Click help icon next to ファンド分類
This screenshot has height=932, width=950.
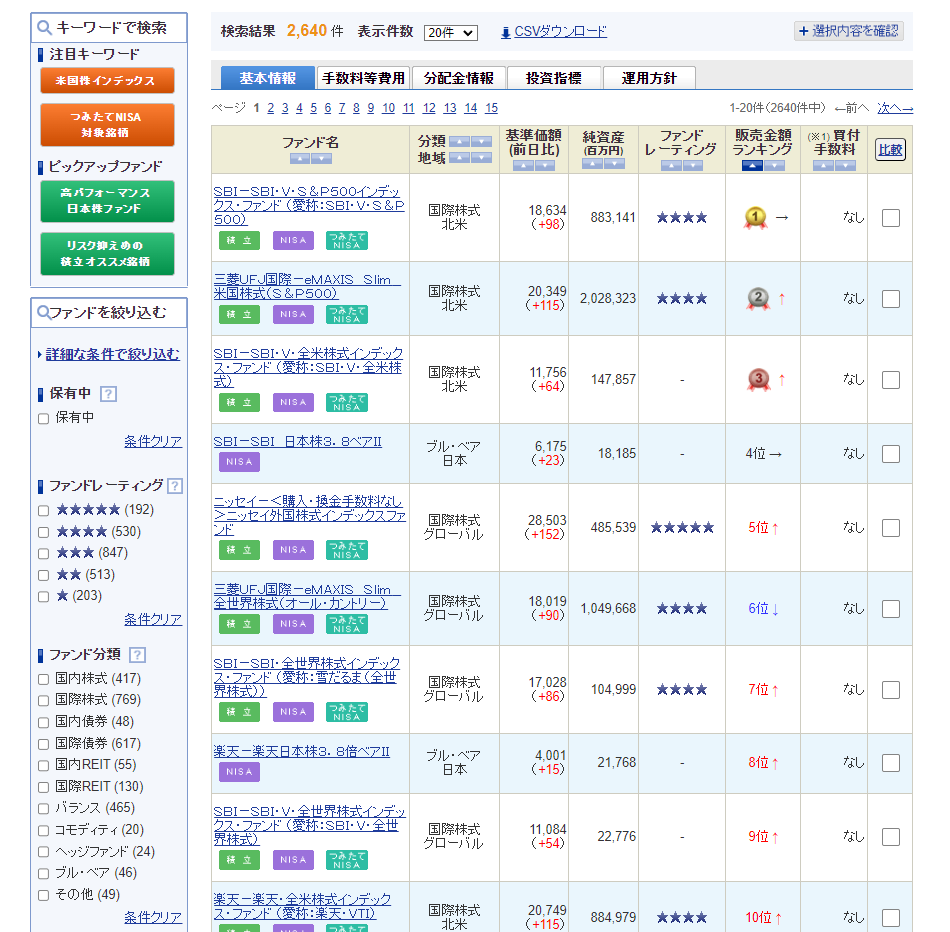click(138, 655)
